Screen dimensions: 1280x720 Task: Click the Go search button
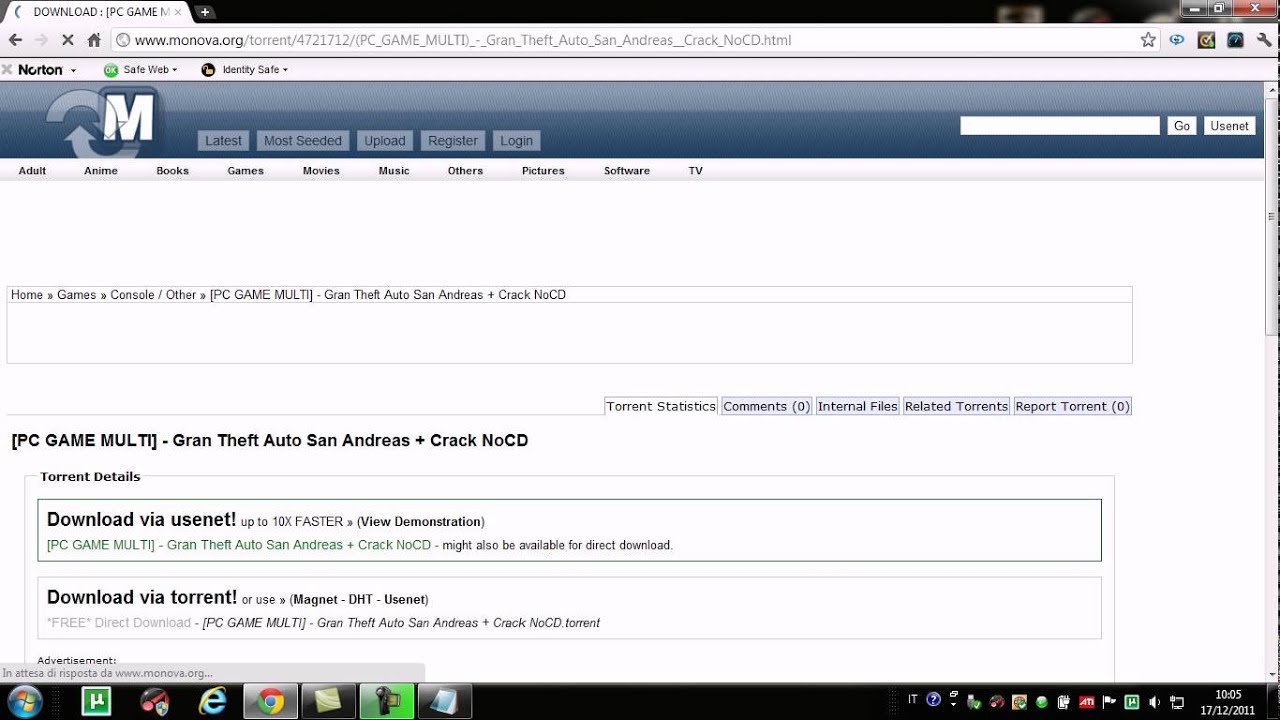(1182, 126)
